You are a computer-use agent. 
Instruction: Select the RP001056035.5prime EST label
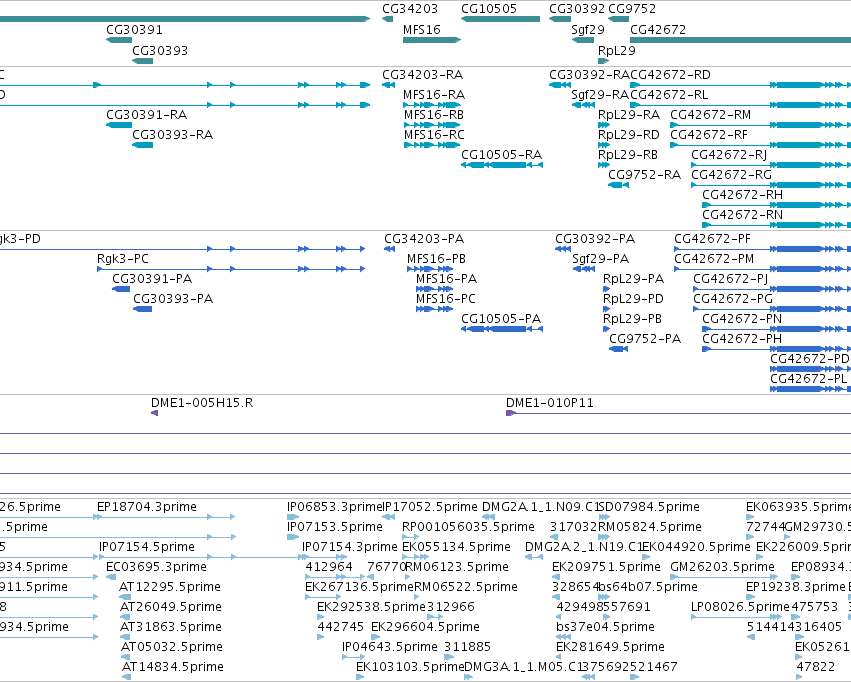pos(468,527)
